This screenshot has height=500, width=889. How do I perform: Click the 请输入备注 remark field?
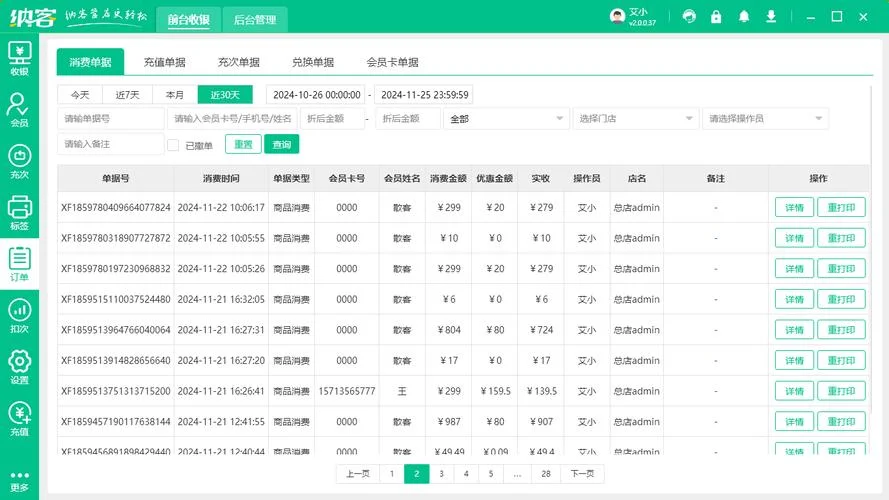[111, 144]
